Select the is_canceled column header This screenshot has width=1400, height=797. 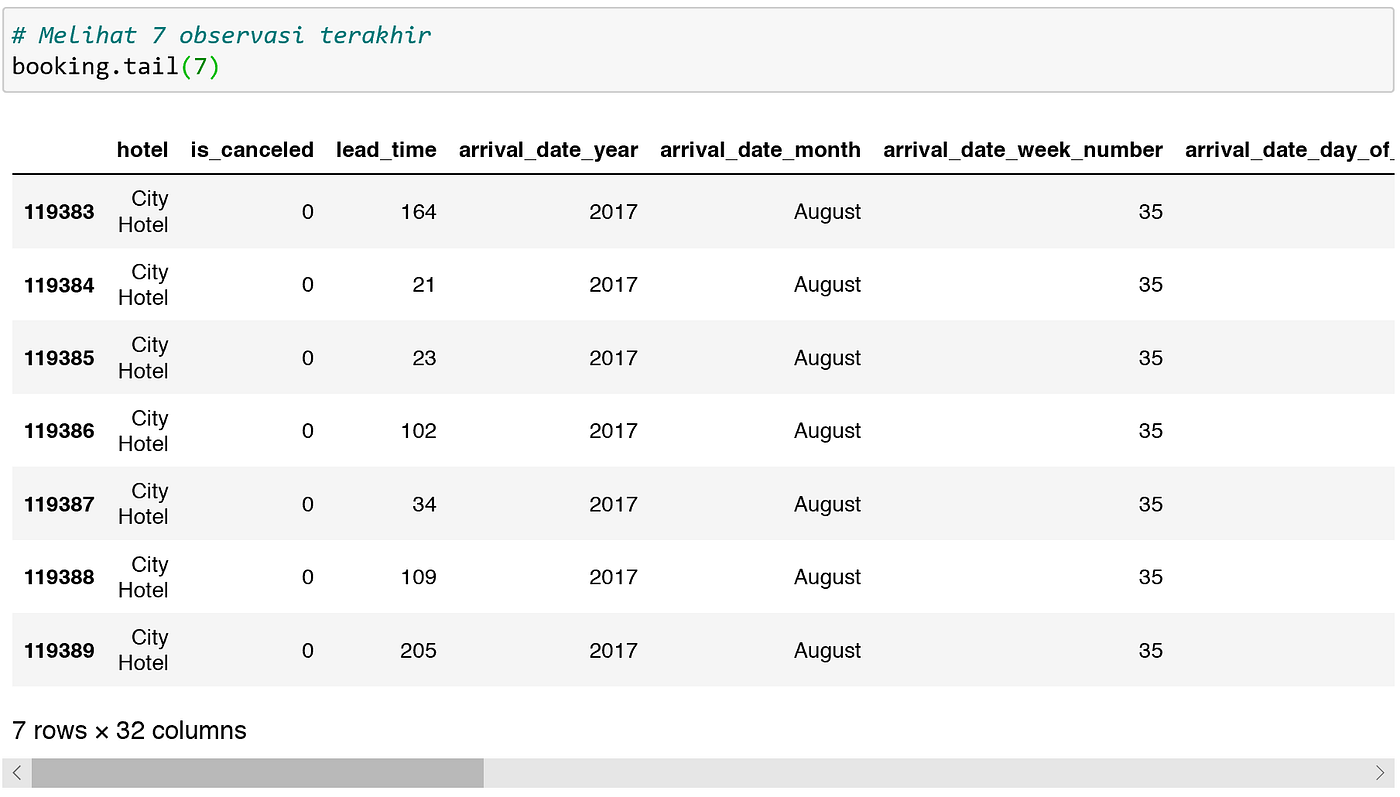(252, 150)
